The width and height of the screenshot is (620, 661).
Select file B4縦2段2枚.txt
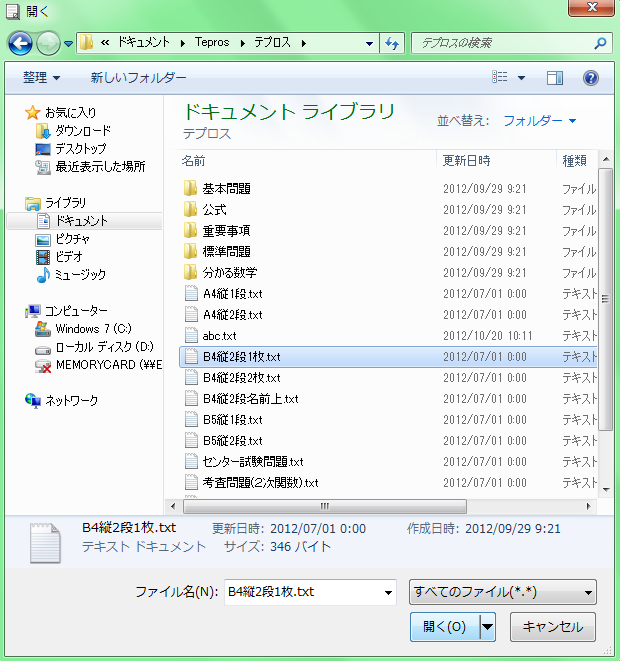(388, 378)
